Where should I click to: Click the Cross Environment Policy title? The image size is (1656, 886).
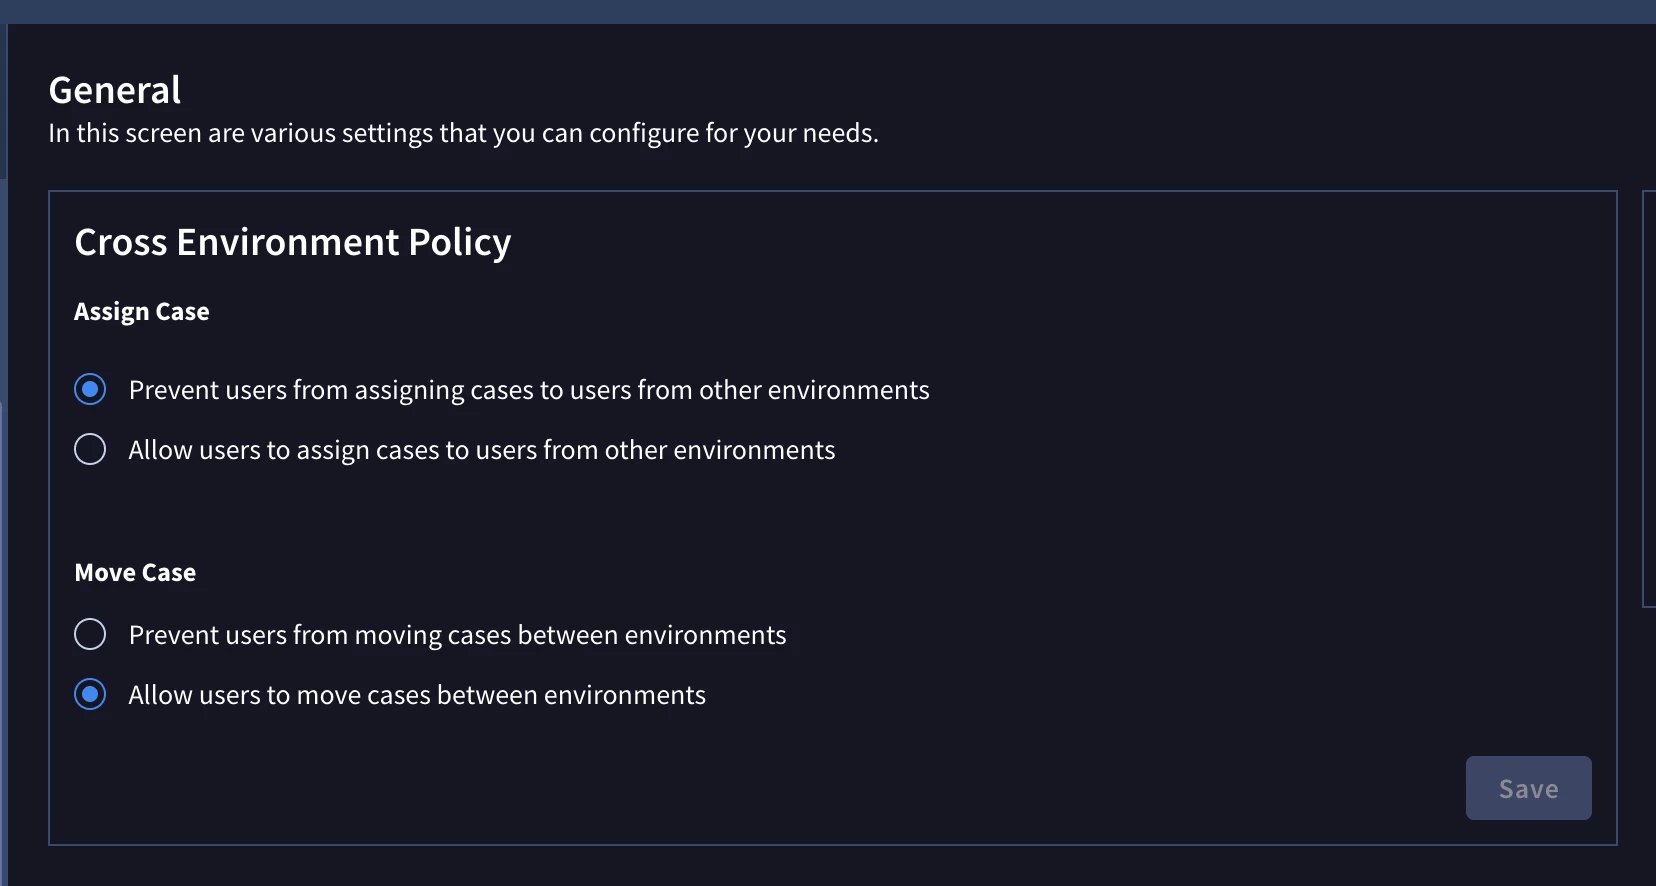pyautogui.click(x=293, y=242)
